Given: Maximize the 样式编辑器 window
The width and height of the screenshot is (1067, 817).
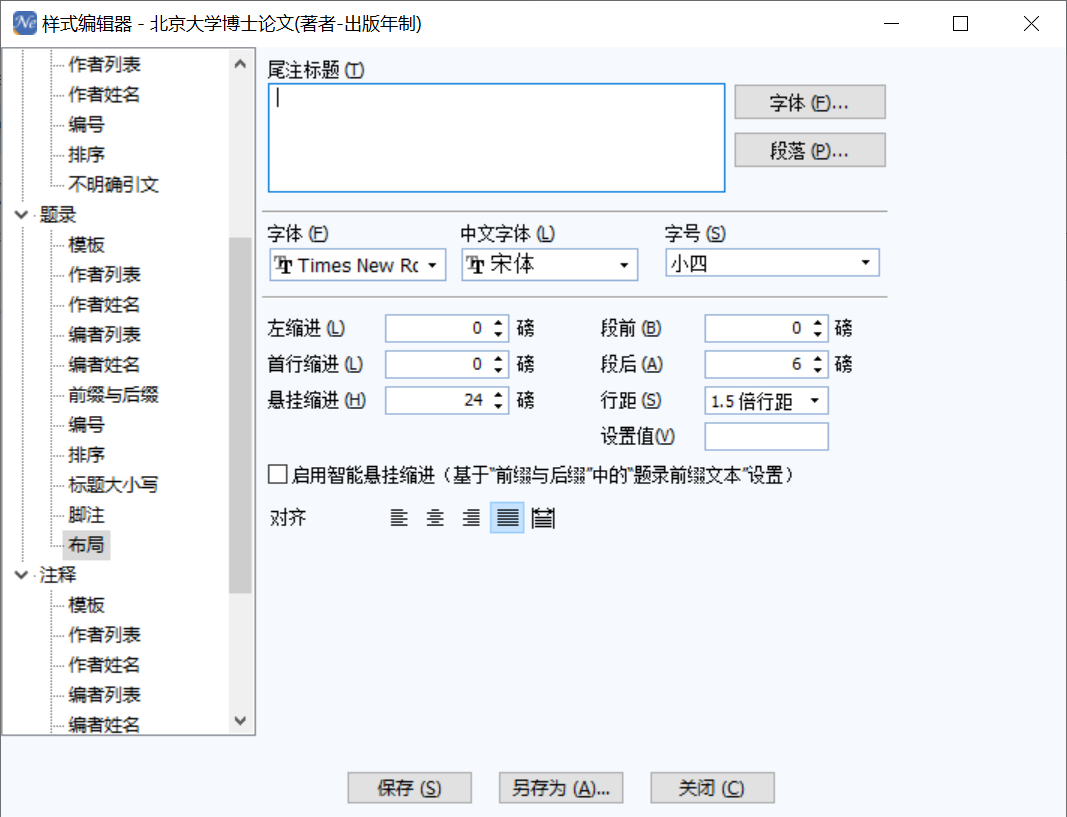Looking at the screenshot, I should 960,24.
